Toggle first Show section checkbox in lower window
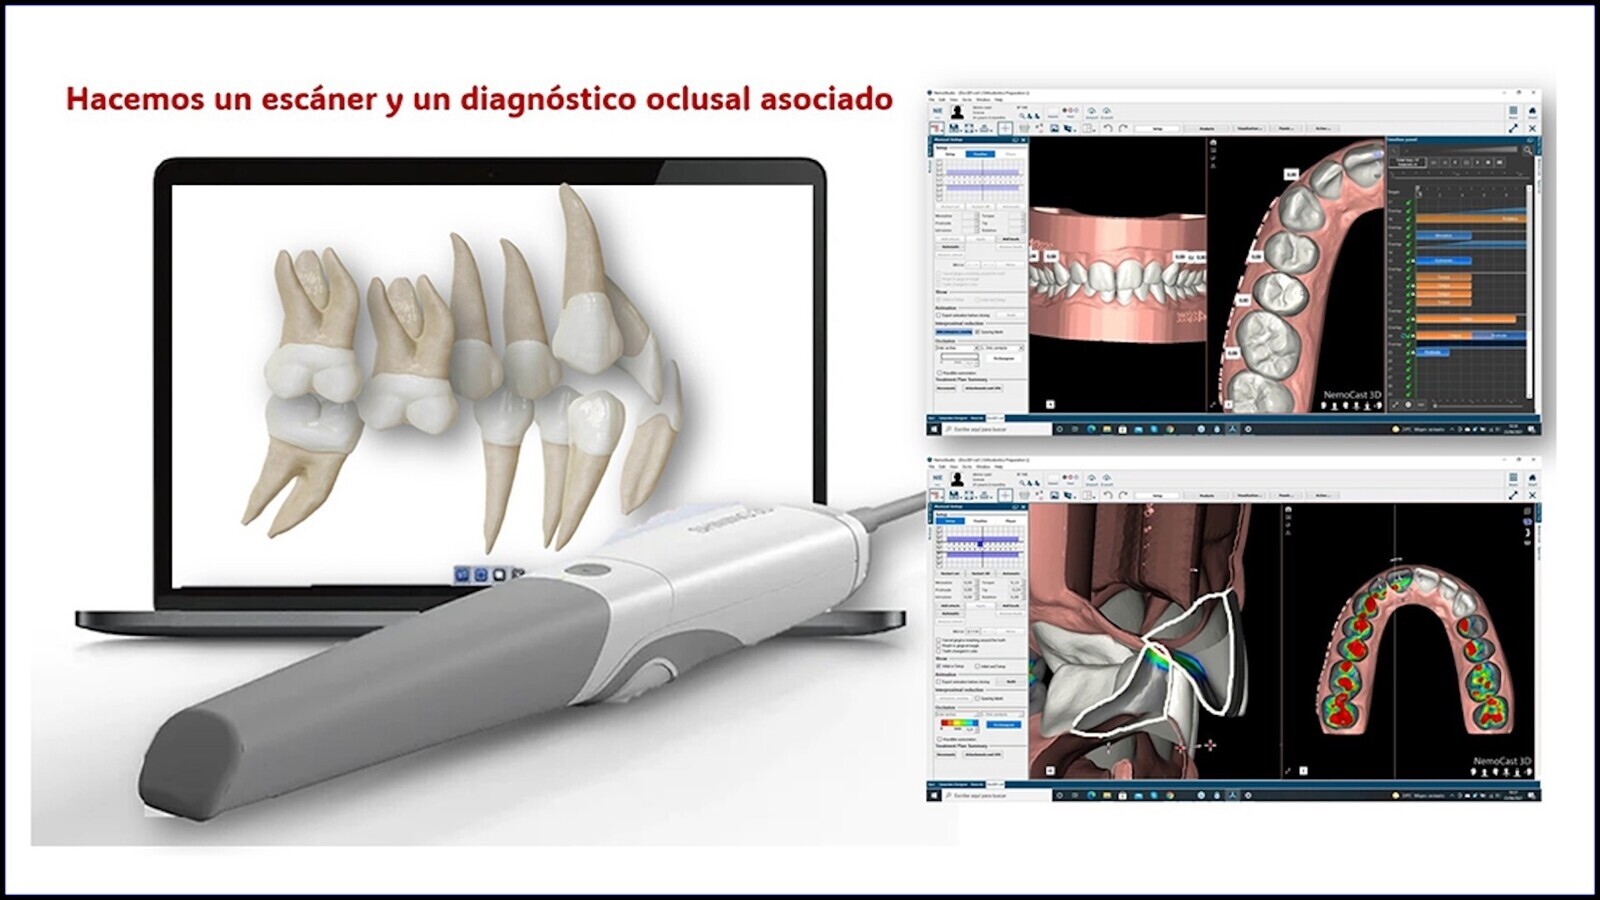The height and width of the screenshot is (900, 1600). [x=938, y=666]
